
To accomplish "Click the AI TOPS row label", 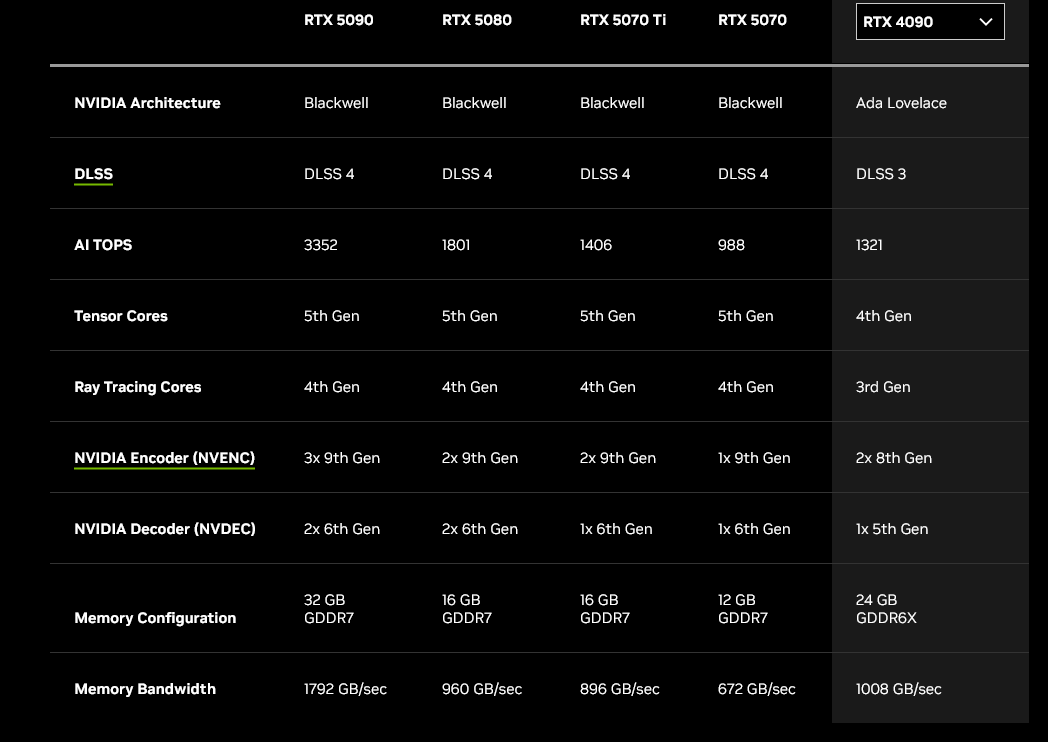I will 103,245.
